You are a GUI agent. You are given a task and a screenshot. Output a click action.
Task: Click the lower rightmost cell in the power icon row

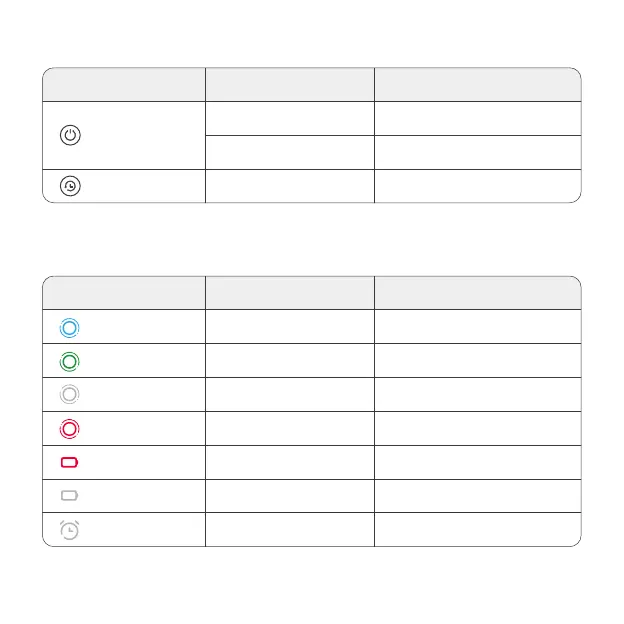tap(478, 152)
